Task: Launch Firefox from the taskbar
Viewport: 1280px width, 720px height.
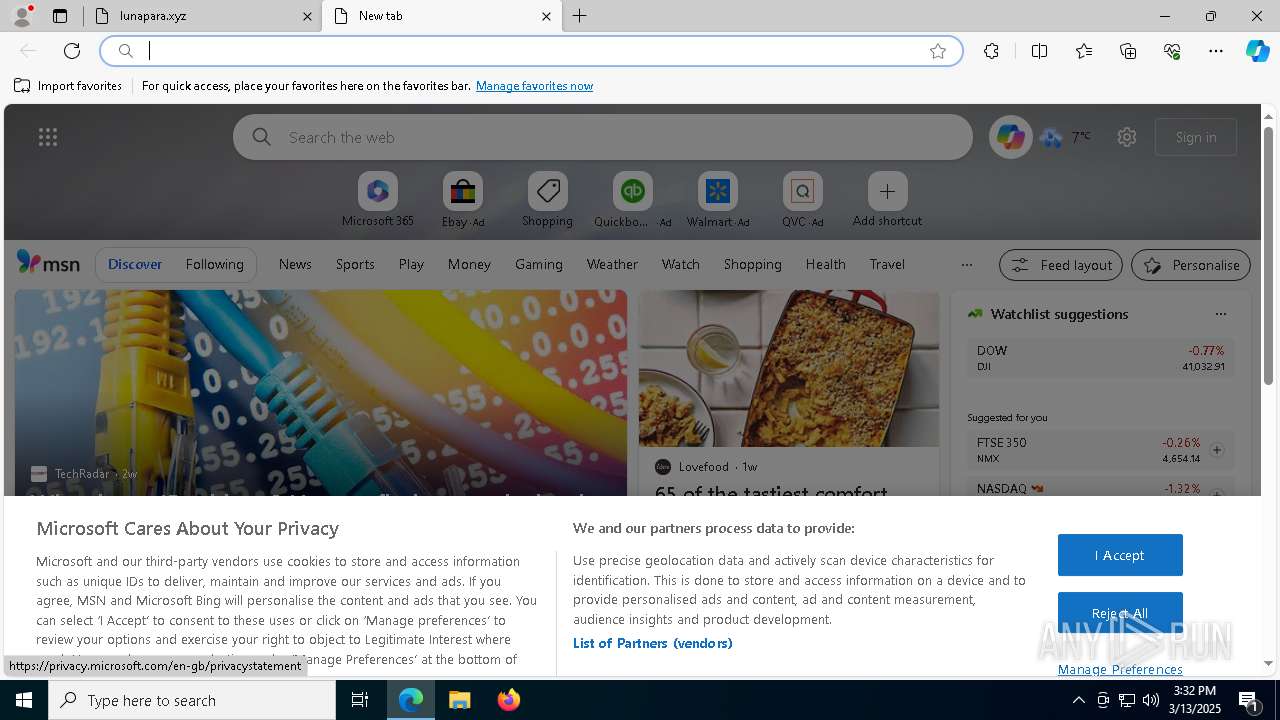Action: pos(508,700)
